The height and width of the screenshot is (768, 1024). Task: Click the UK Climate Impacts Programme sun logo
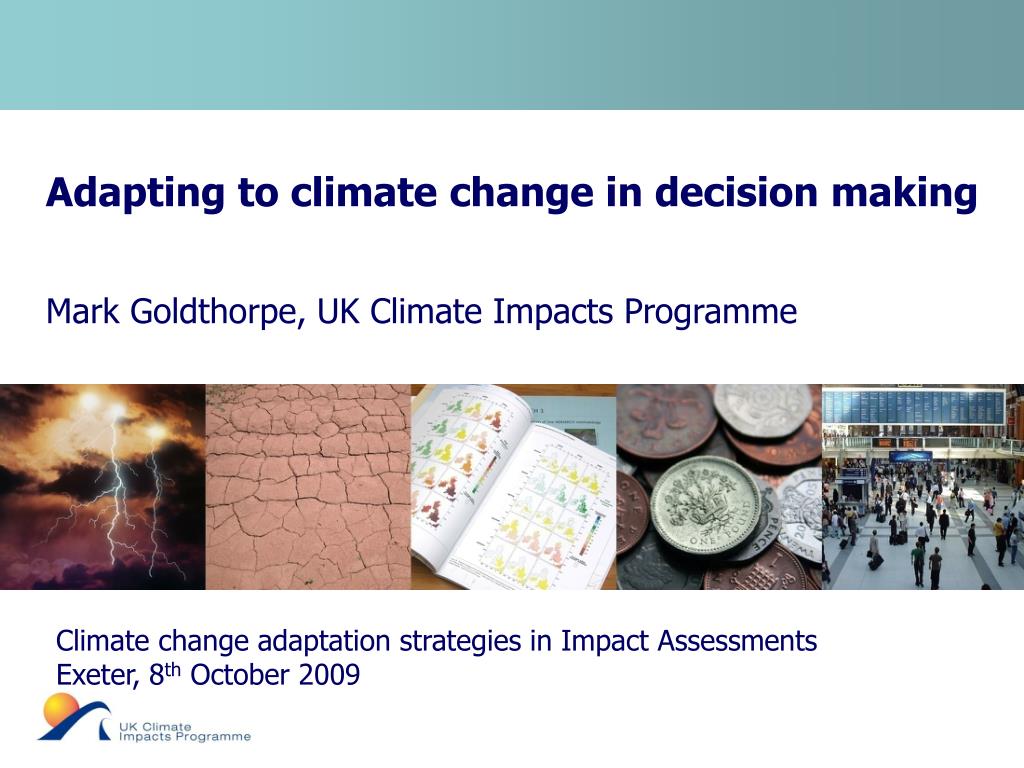point(74,717)
